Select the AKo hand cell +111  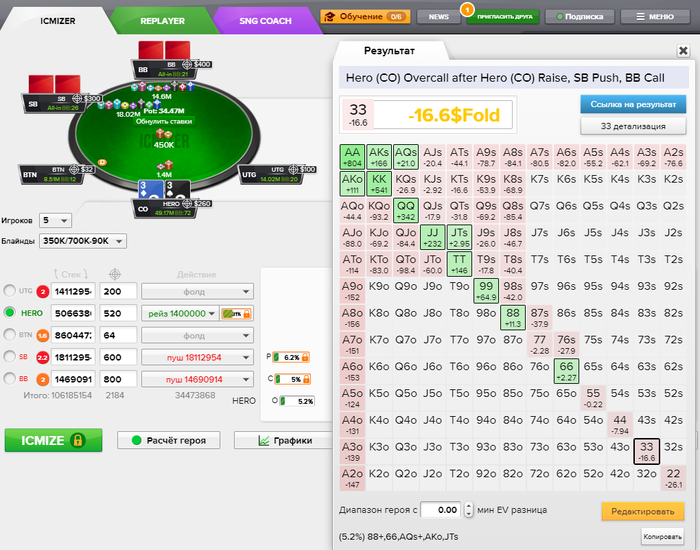click(x=352, y=183)
